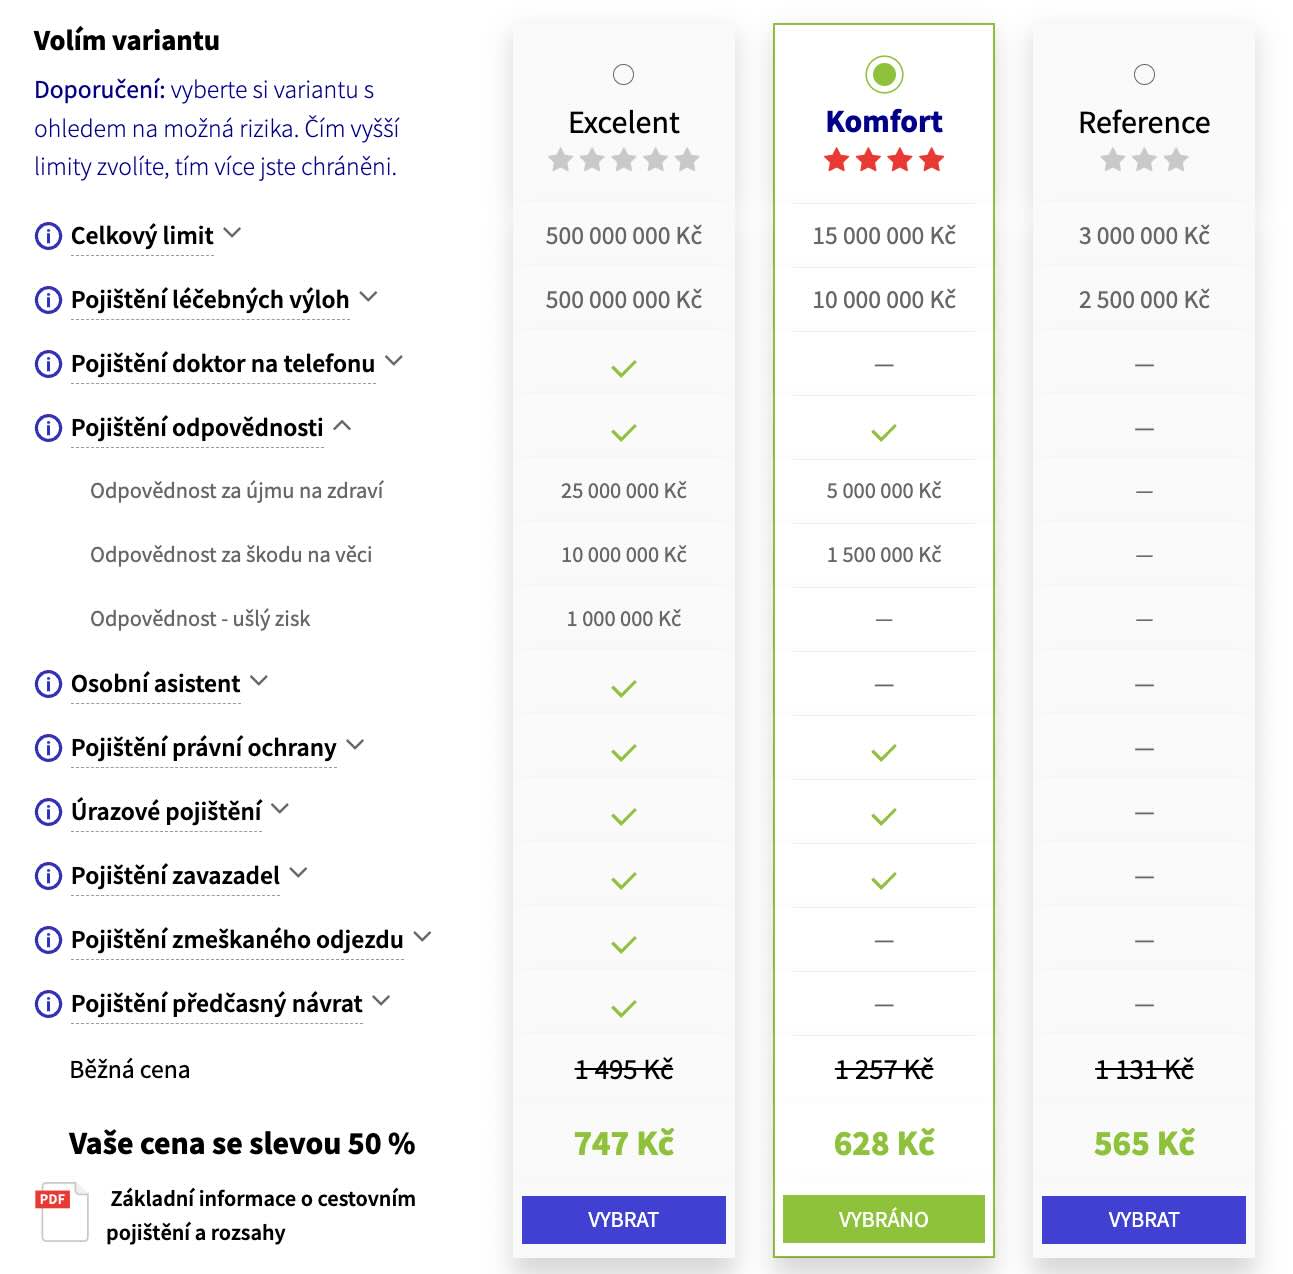This screenshot has width=1293, height=1274.
Task: Click VYBRAT button under Reference
Action: coord(1144,1220)
